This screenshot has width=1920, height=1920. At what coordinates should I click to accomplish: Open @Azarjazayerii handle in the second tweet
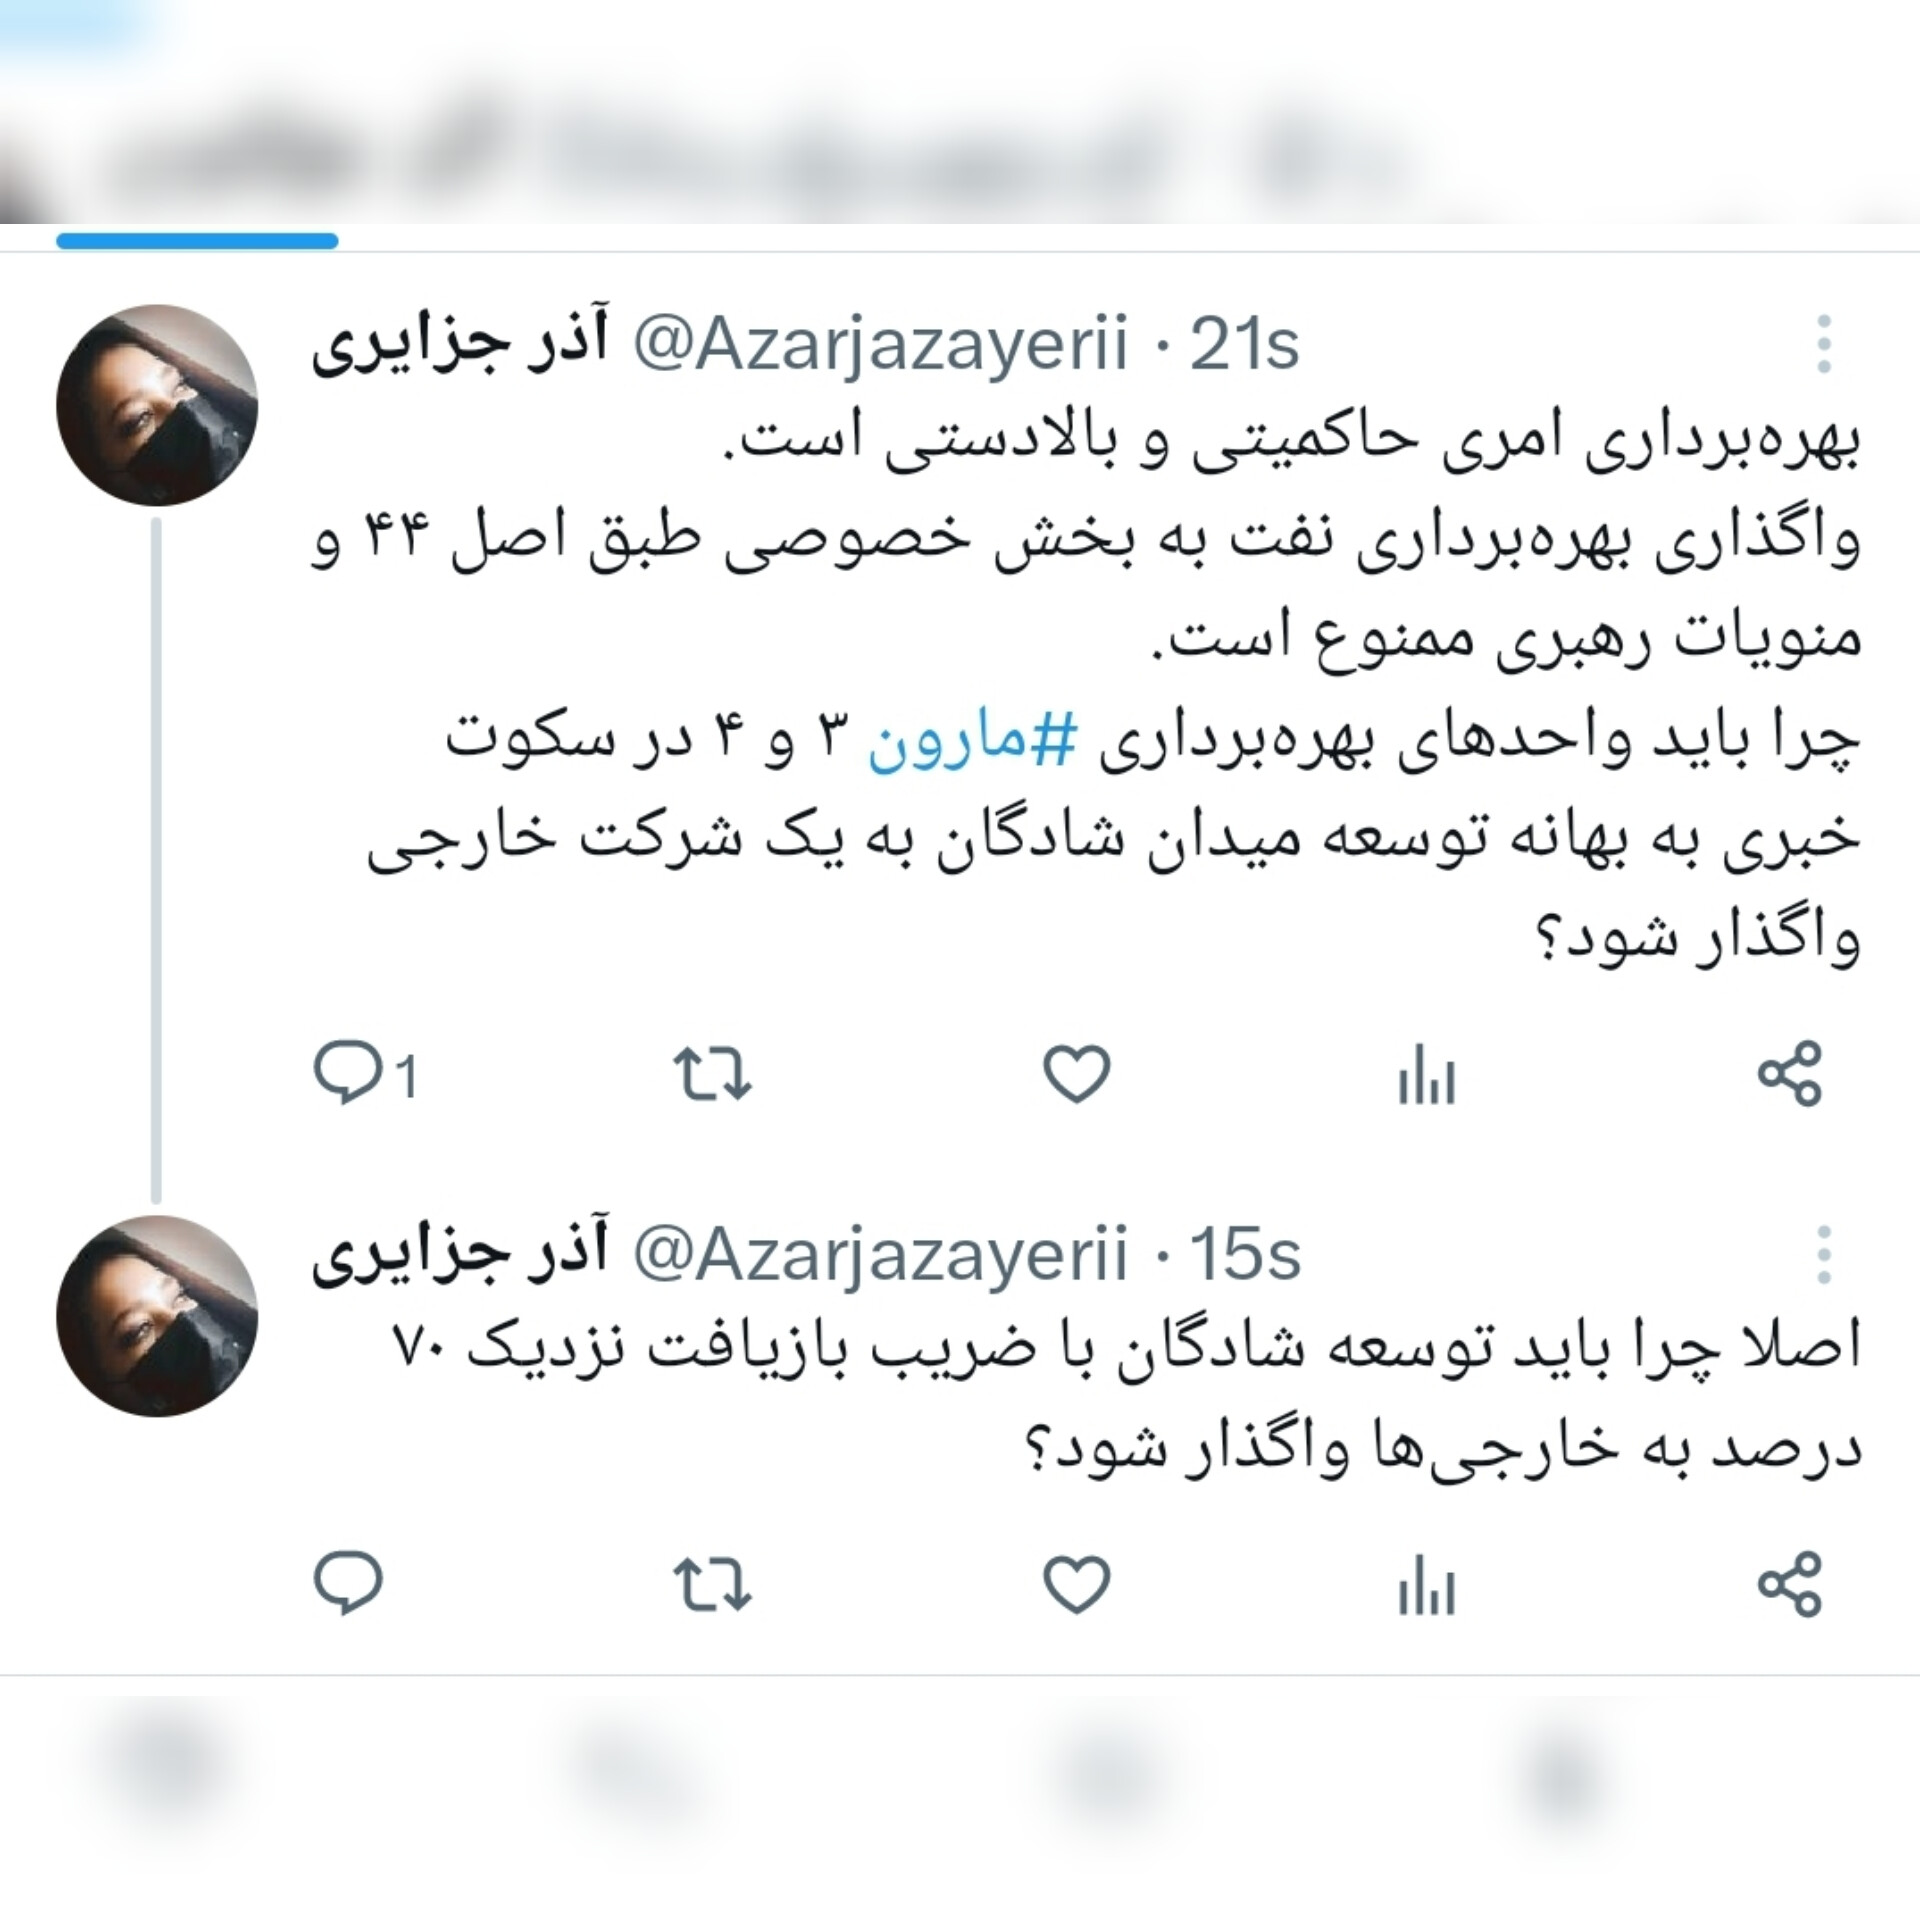(880, 1255)
